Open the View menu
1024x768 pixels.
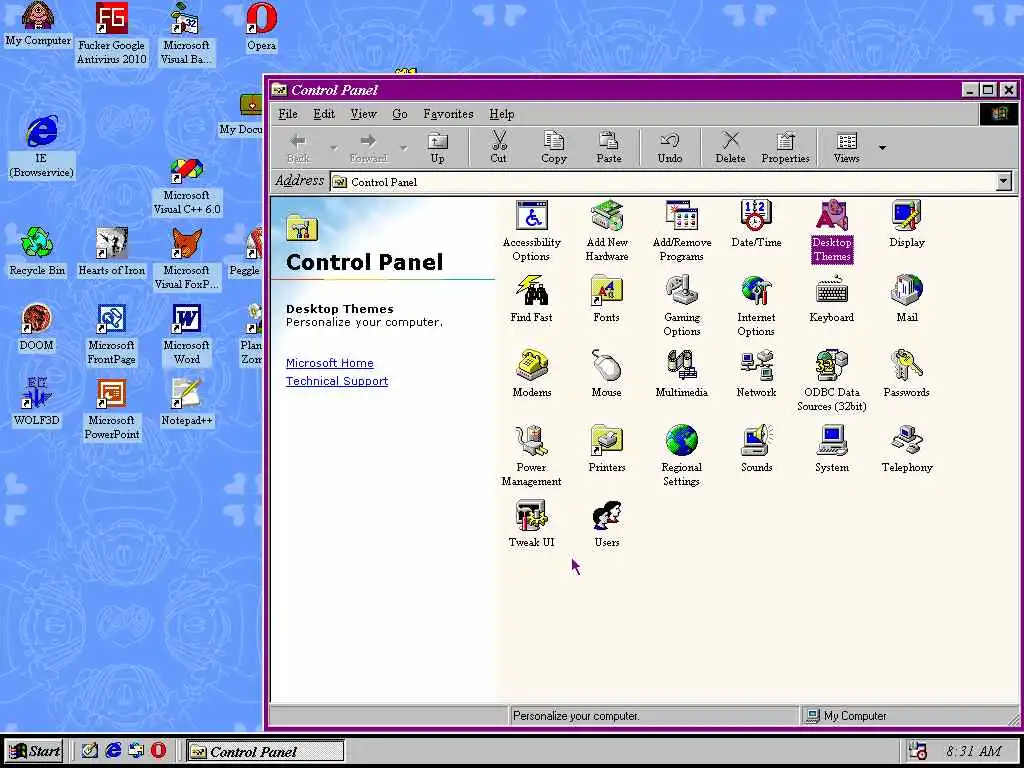363,114
